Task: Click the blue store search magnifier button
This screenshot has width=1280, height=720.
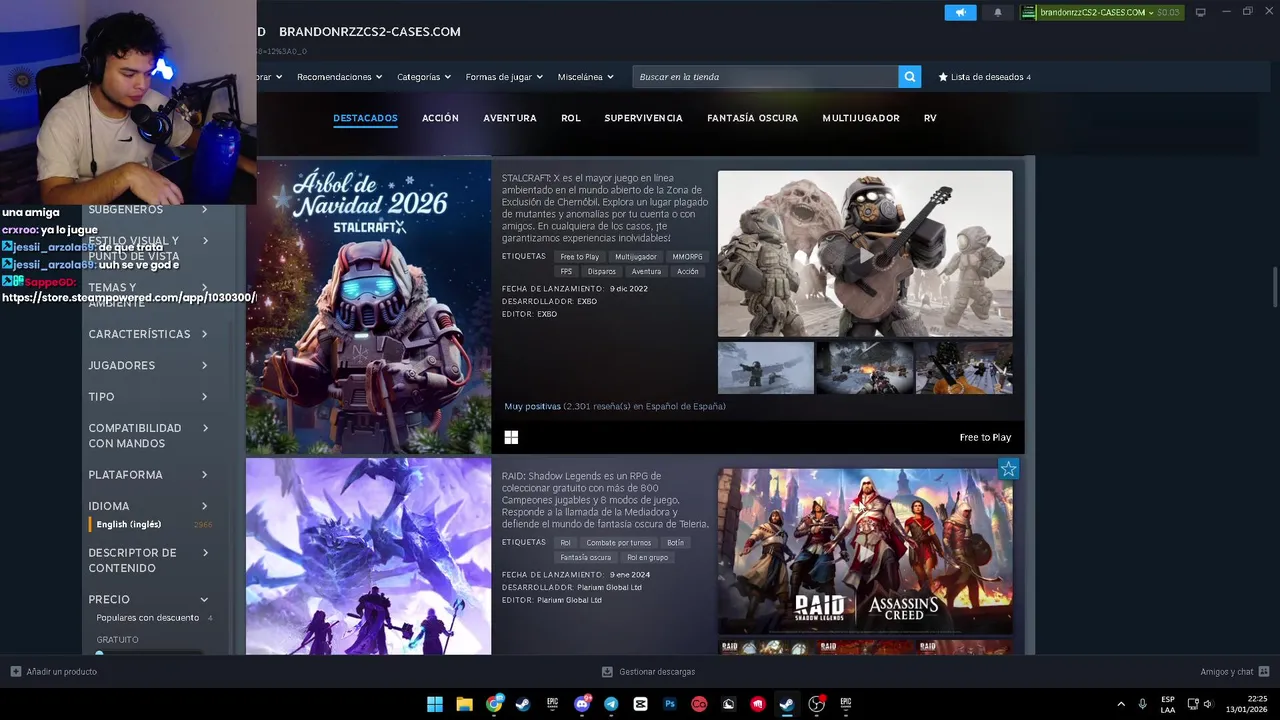Action: [909, 77]
